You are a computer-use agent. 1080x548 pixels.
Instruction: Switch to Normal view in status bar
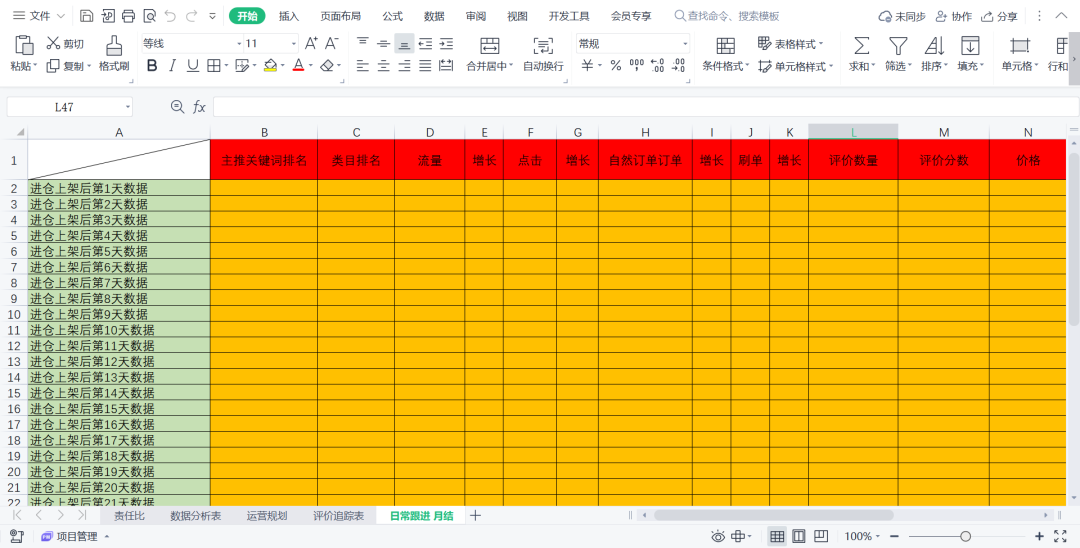coord(777,536)
